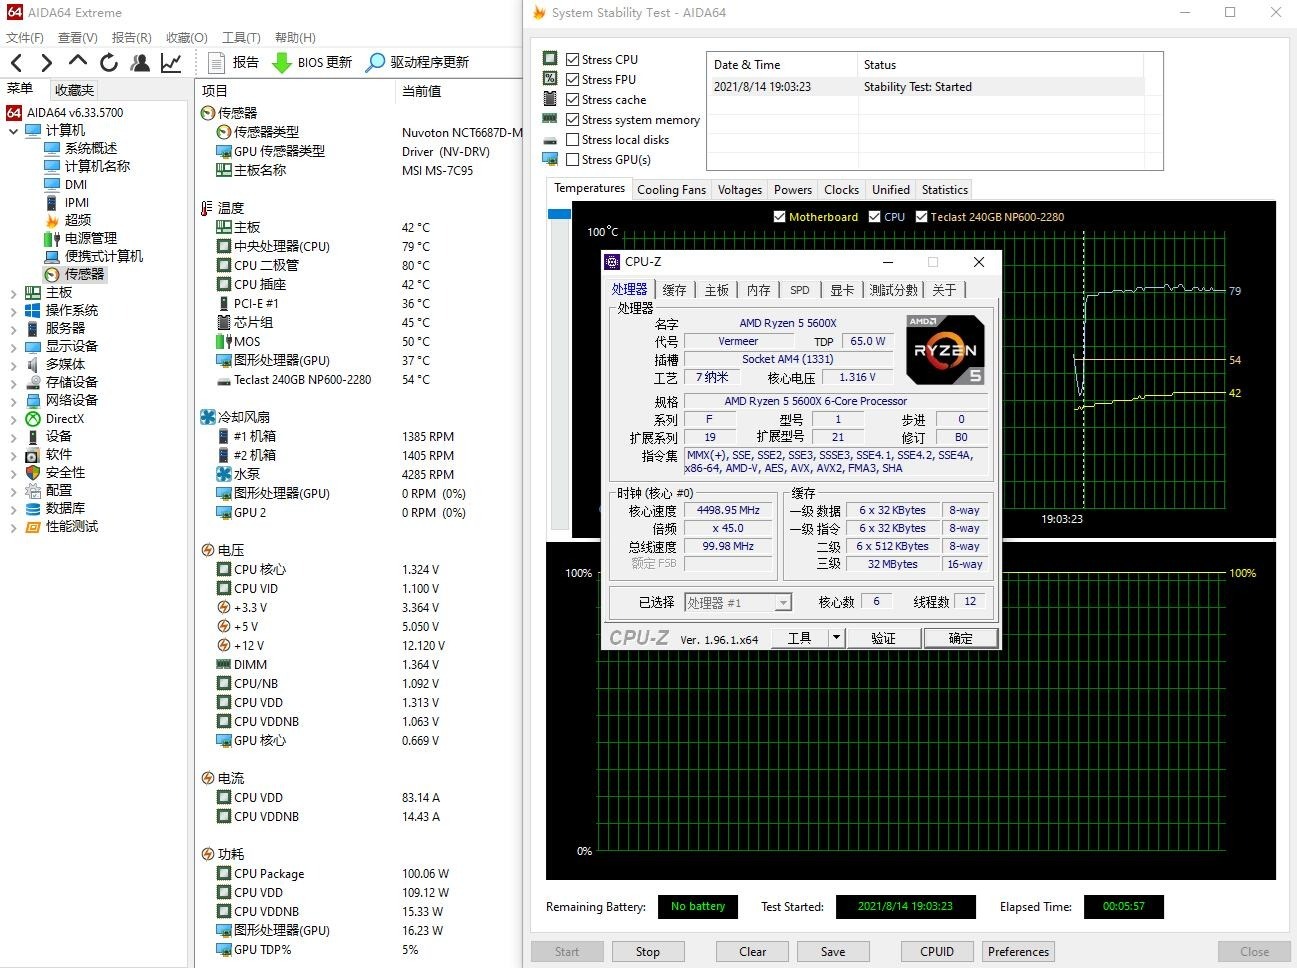The image size is (1297, 968).
Task: Enable the Stress local disks checkbox
Action: click(572, 140)
